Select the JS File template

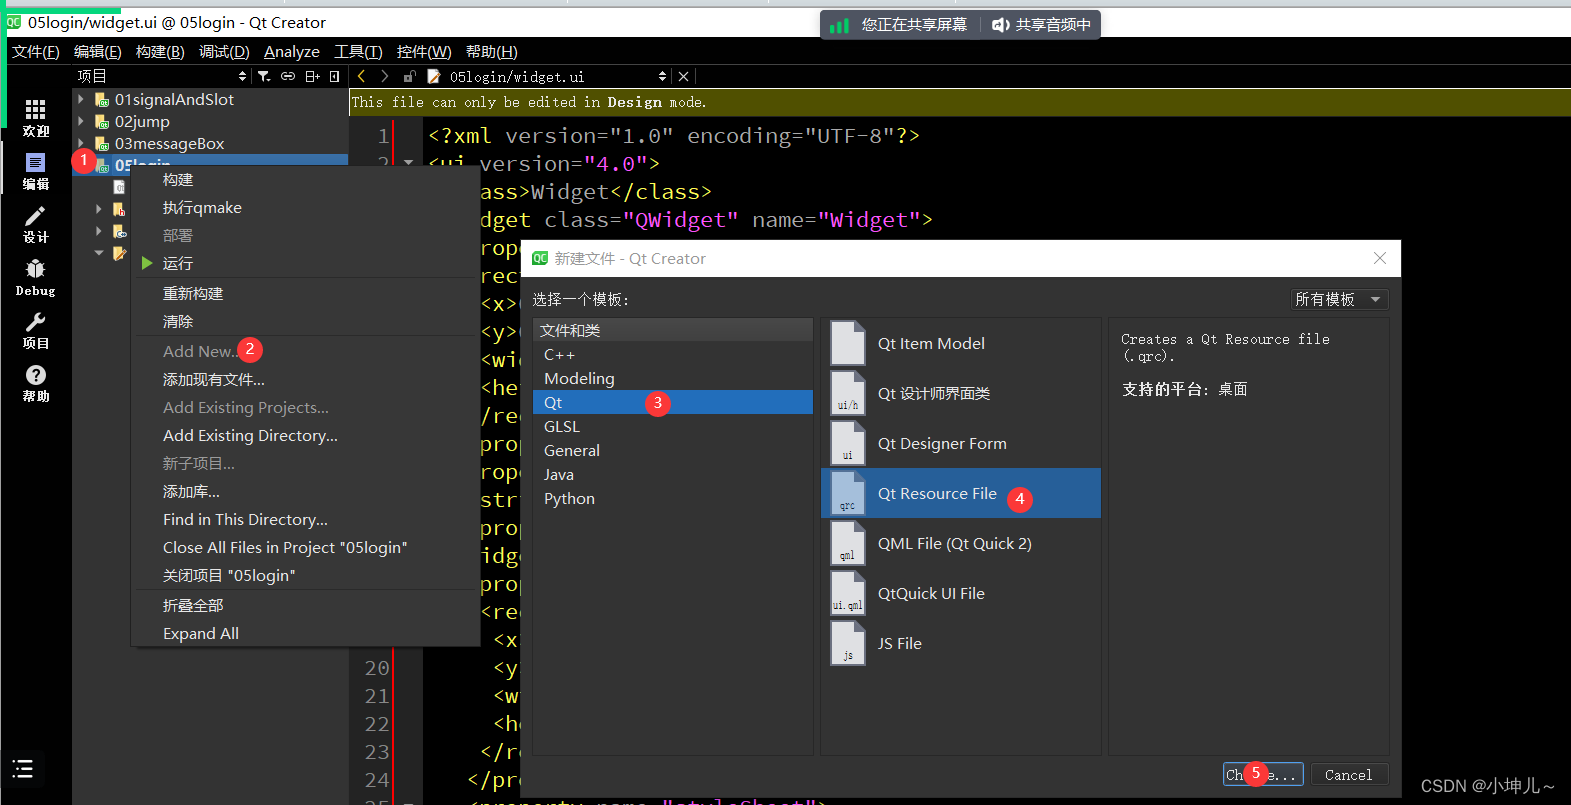point(961,643)
